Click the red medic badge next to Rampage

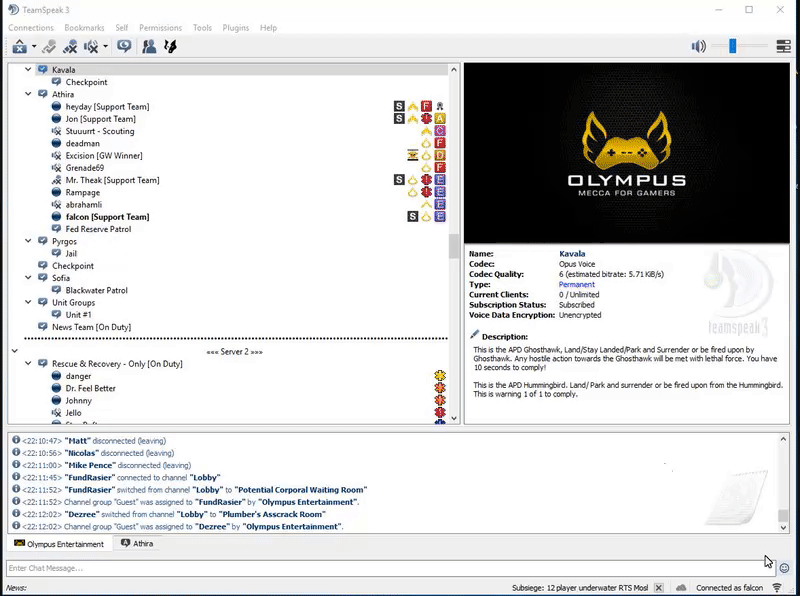pos(427,192)
